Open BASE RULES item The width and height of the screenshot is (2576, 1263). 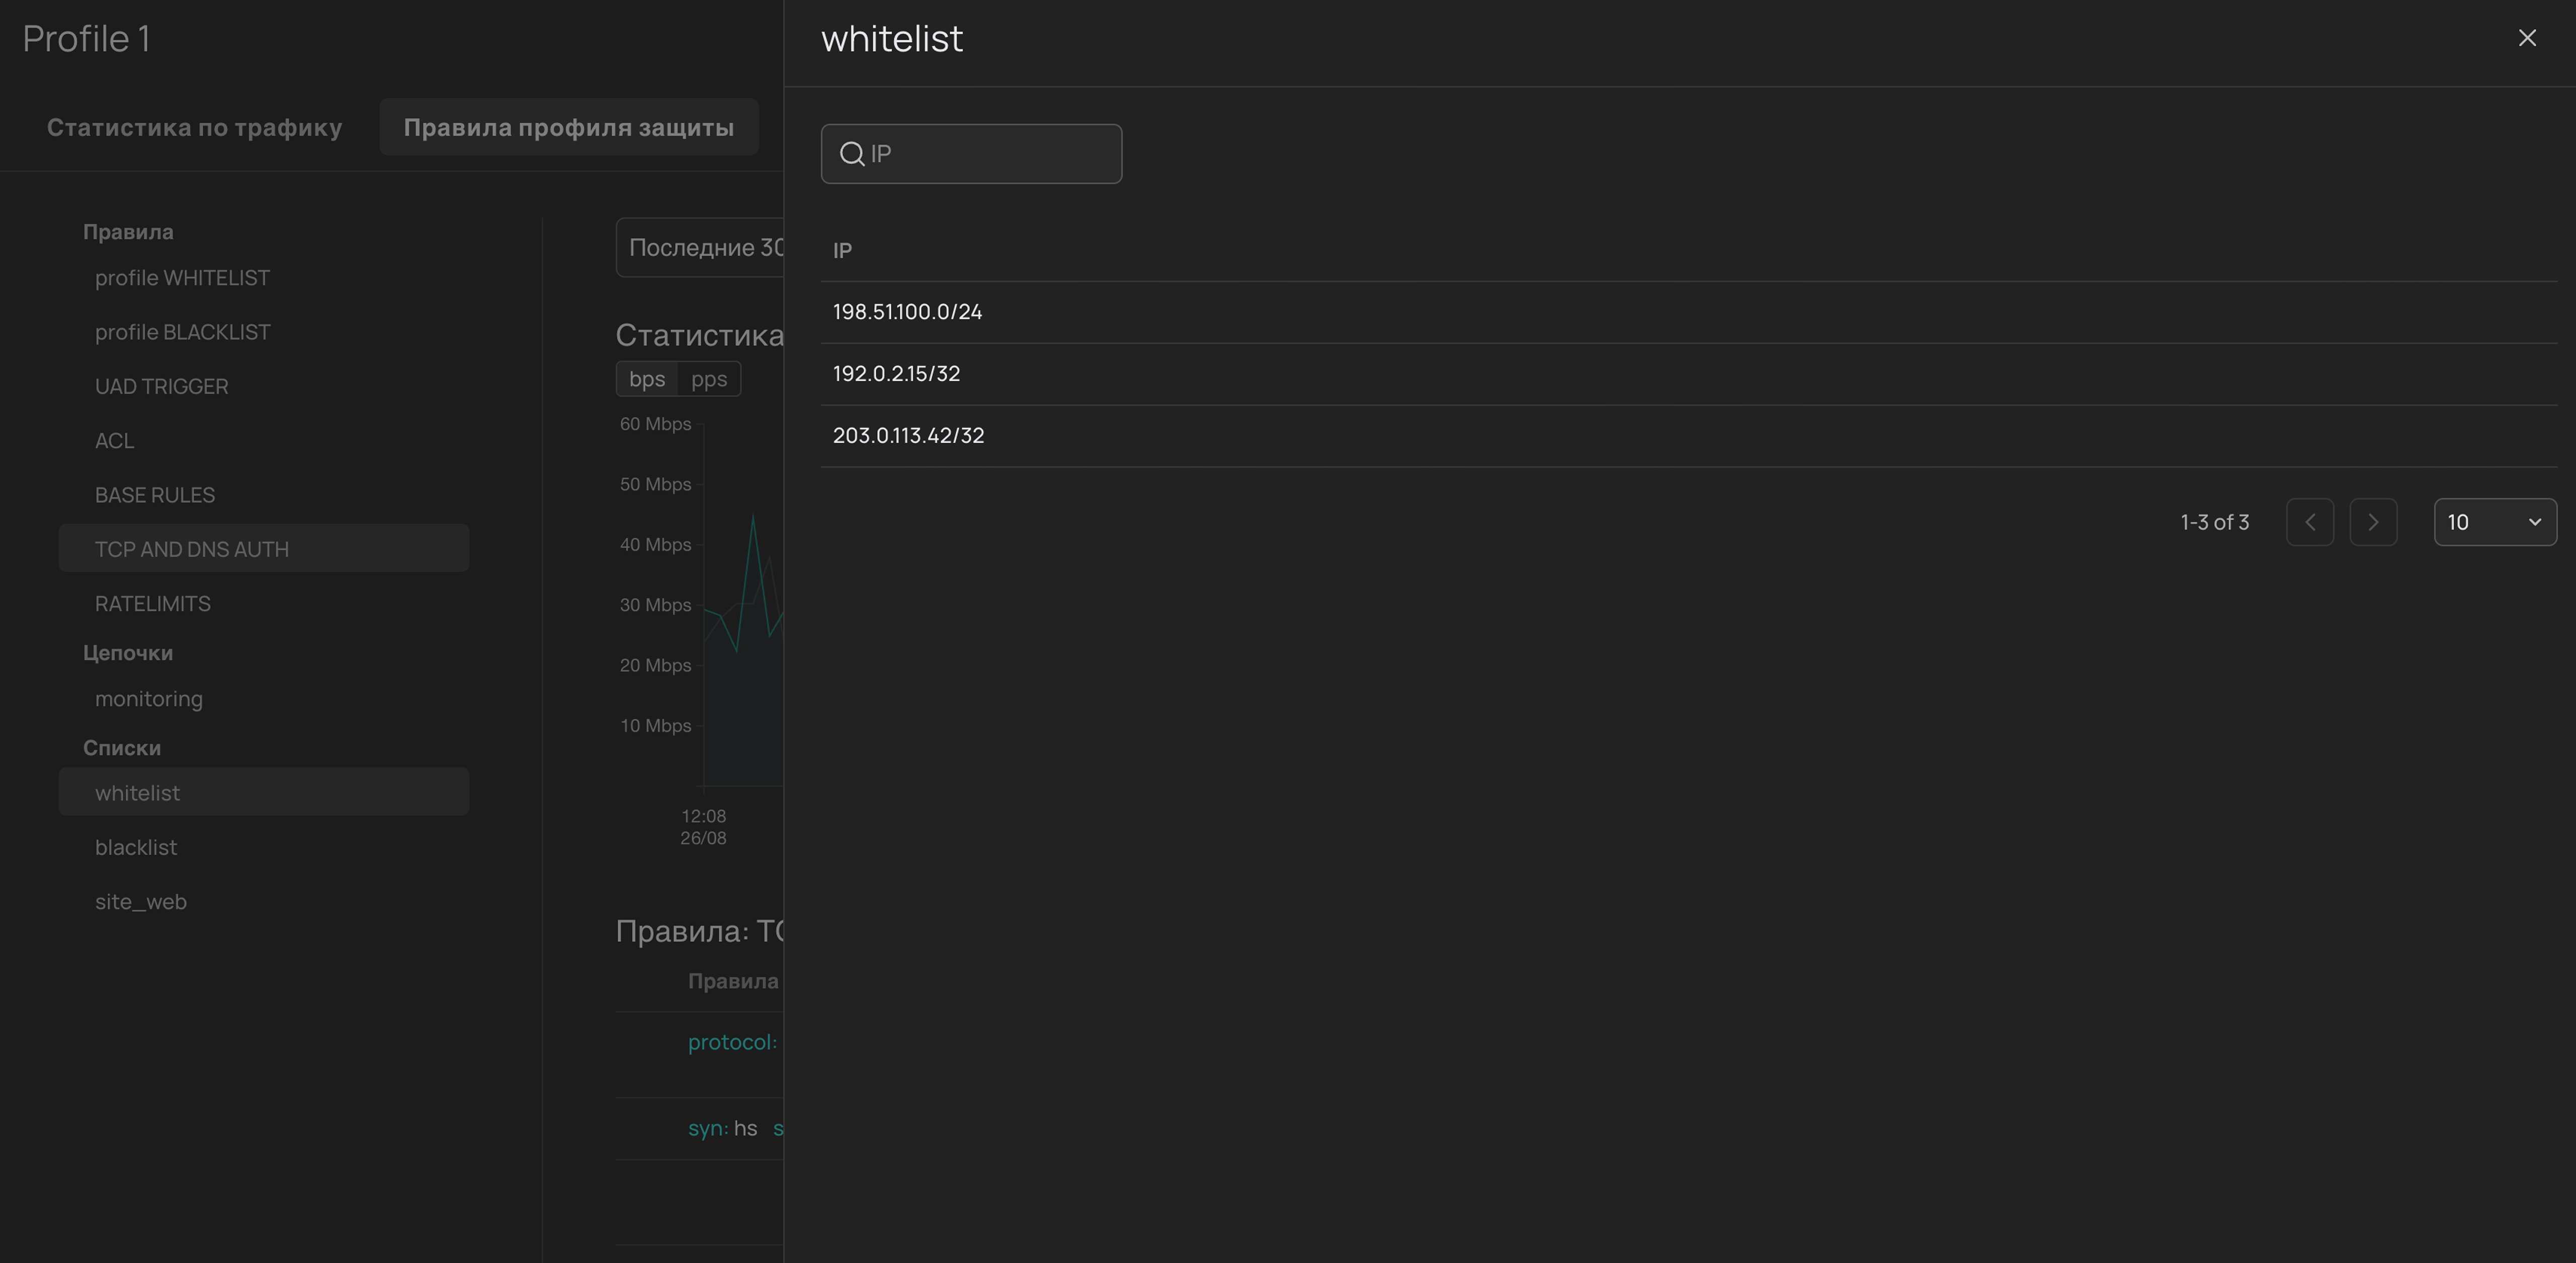coord(263,495)
